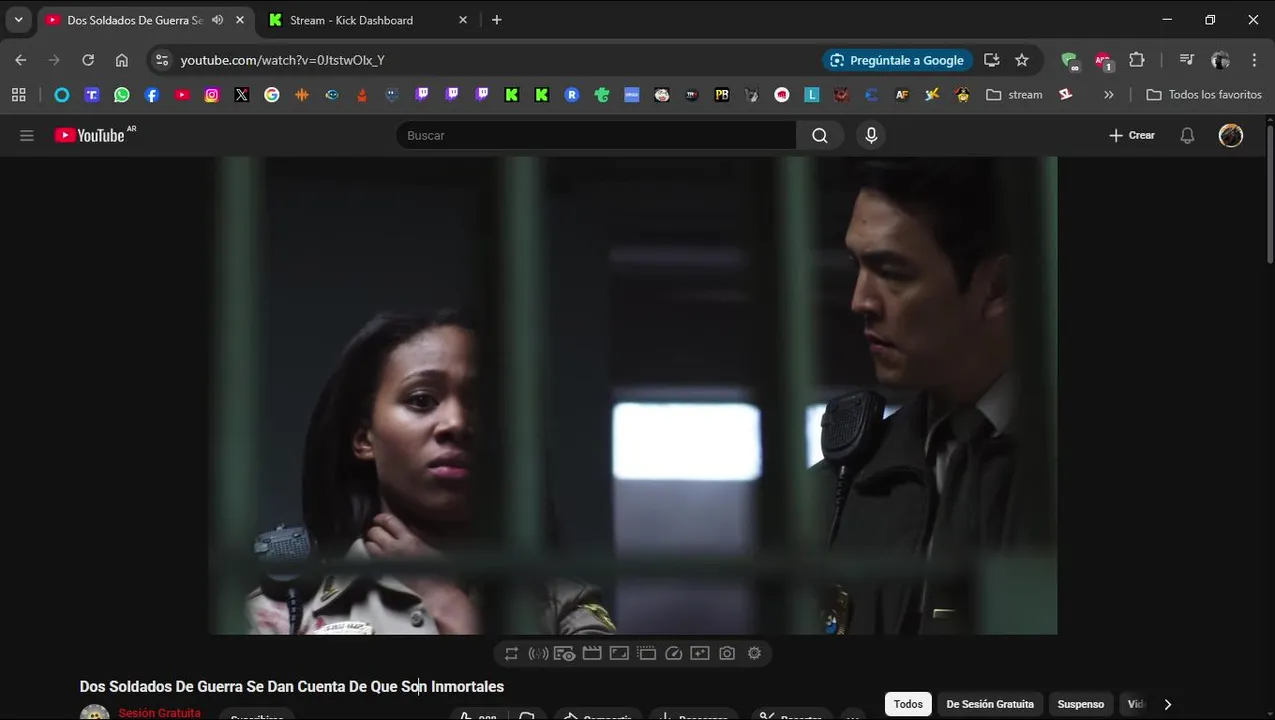Open the apps grid in bookmarks bar

[18, 95]
